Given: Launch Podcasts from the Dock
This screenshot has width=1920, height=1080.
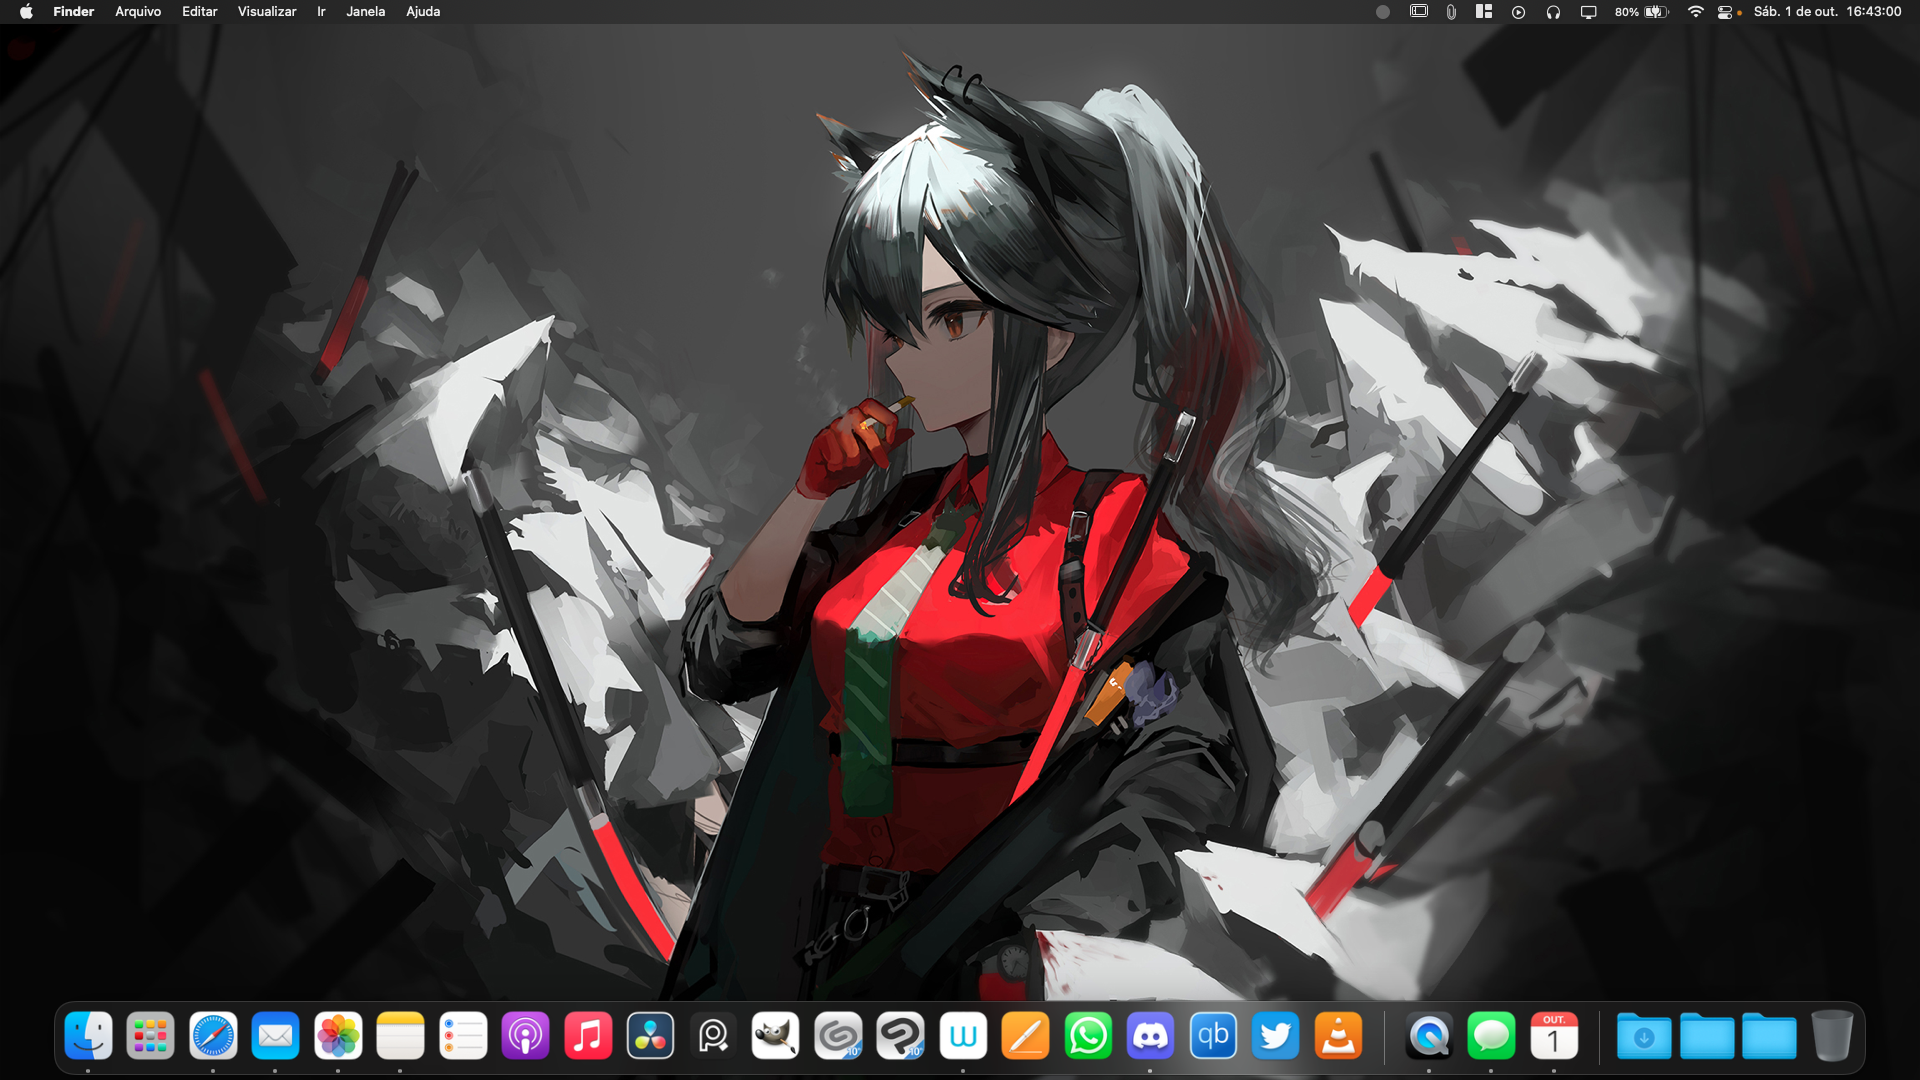Looking at the screenshot, I should tap(526, 1036).
